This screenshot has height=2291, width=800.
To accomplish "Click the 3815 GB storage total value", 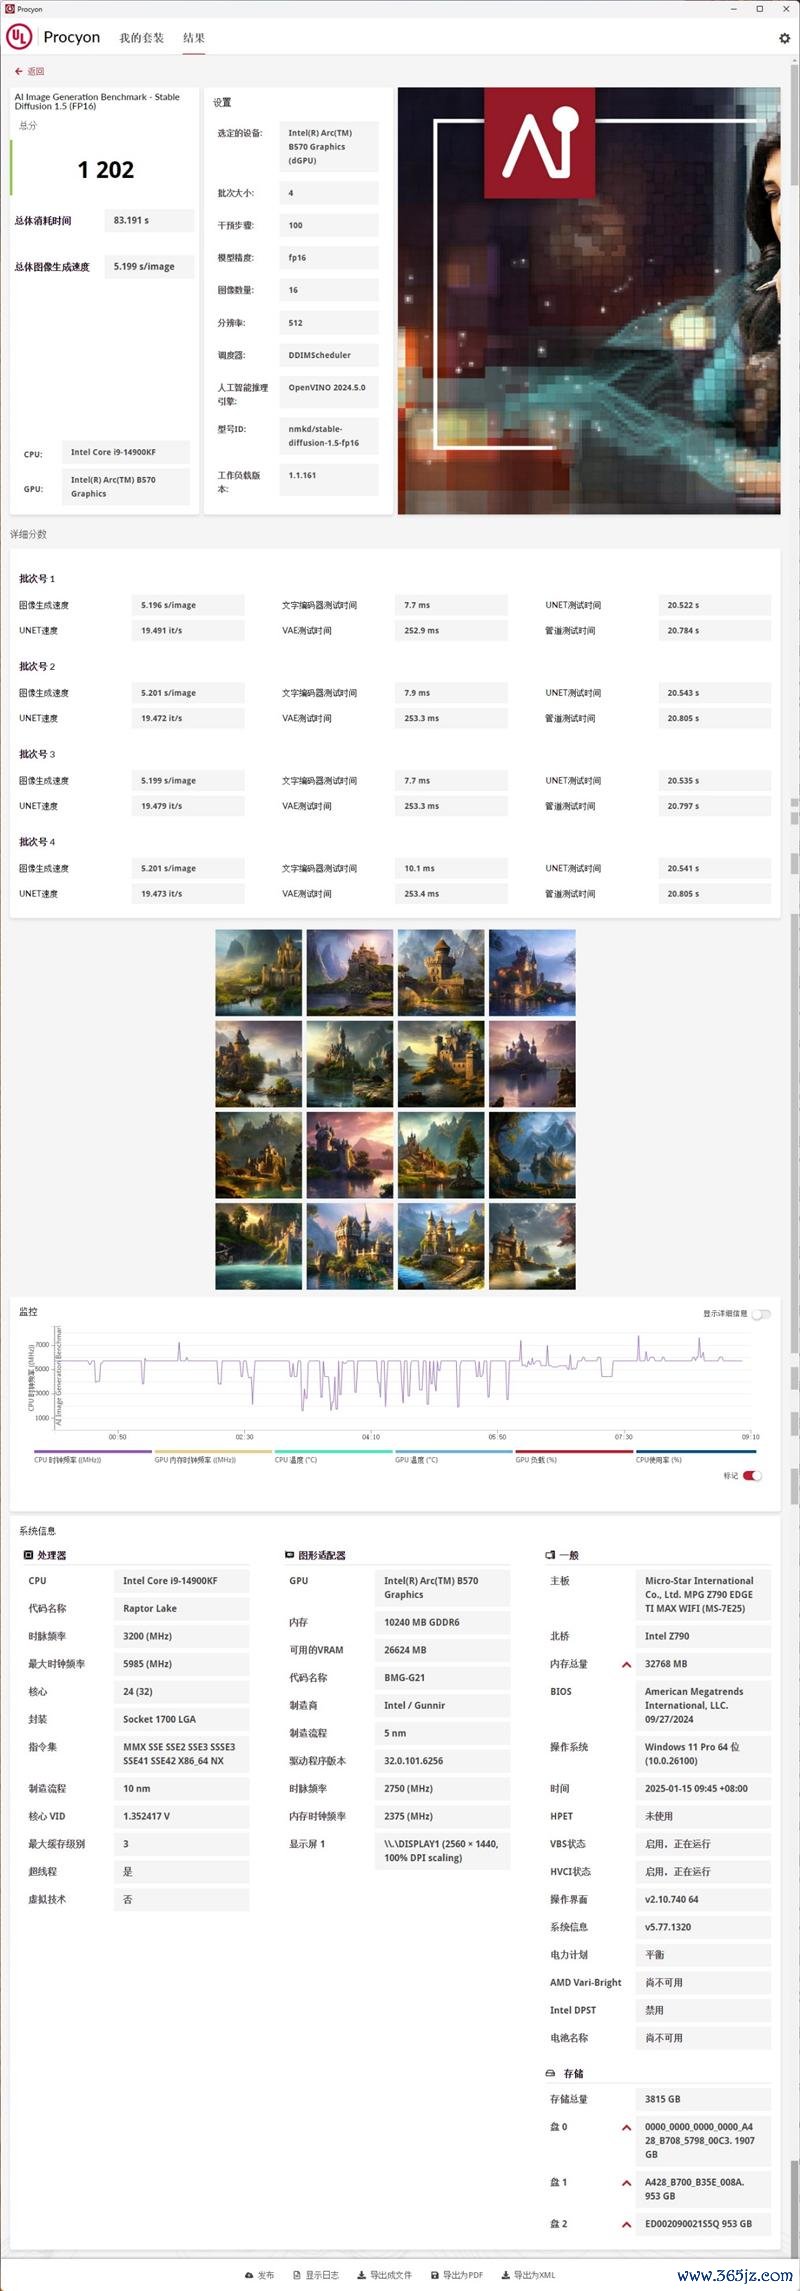I will (x=703, y=2099).
